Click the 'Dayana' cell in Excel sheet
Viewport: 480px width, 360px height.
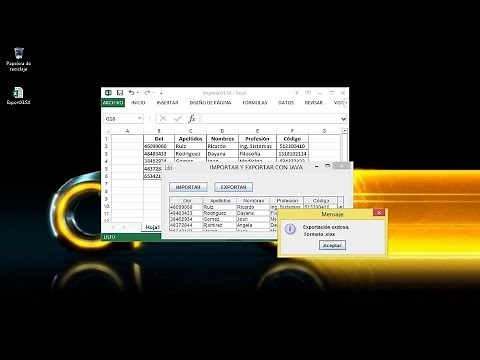pos(222,154)
